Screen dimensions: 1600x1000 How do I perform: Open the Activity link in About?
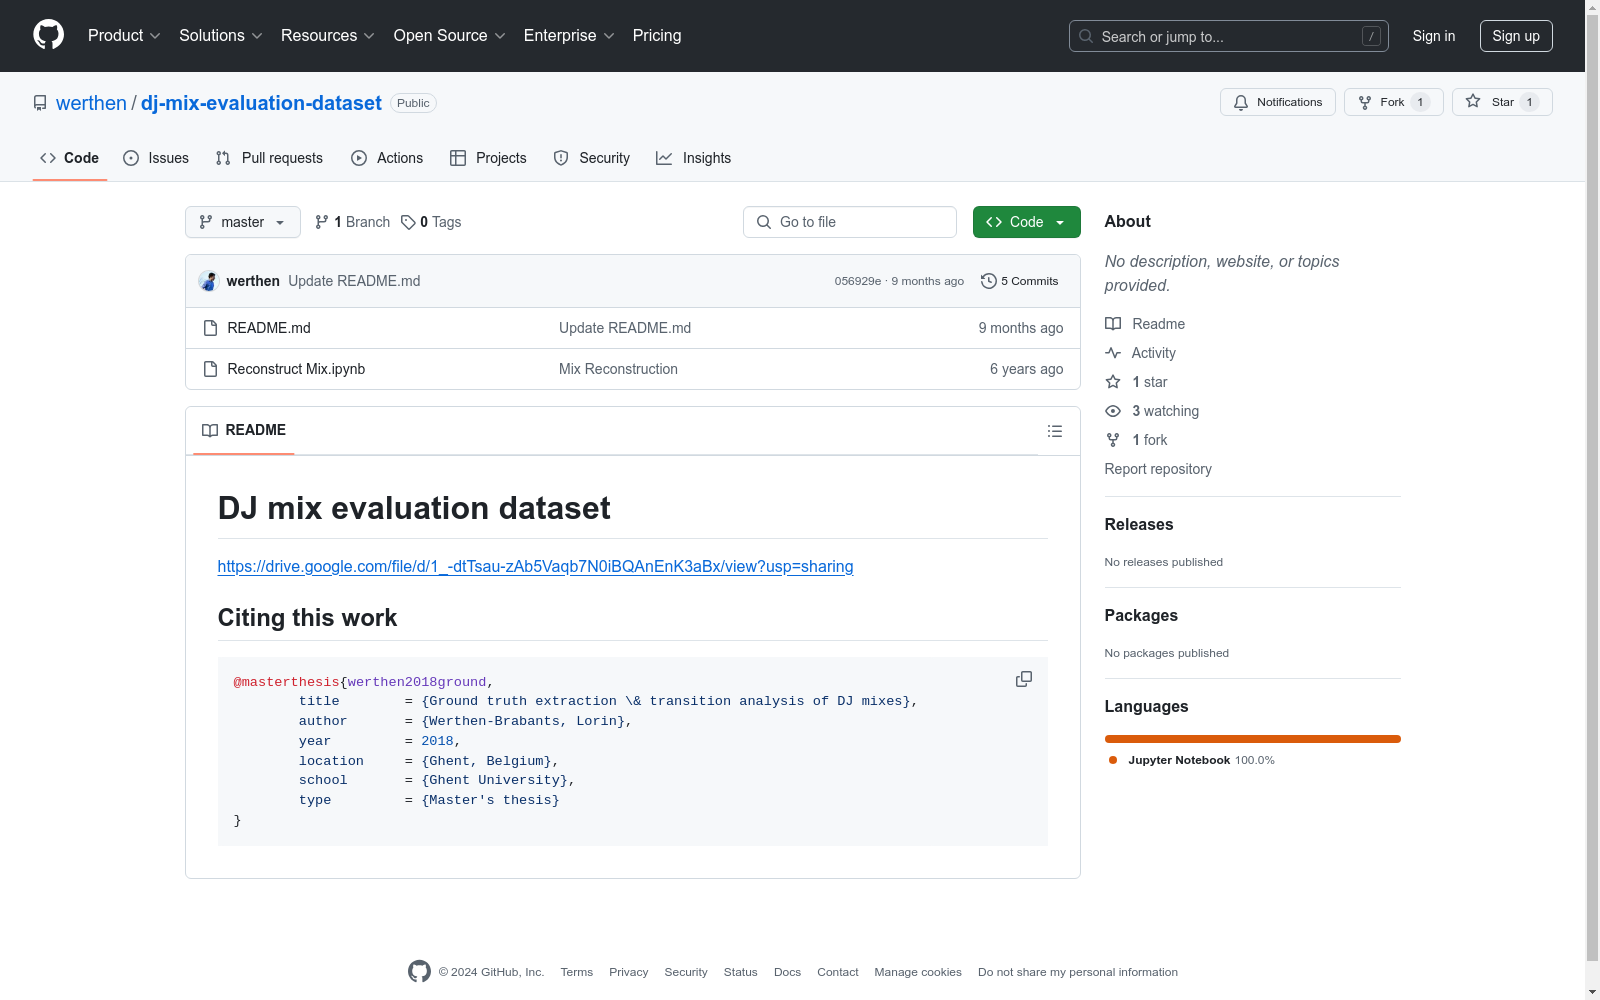(1141, 353)
